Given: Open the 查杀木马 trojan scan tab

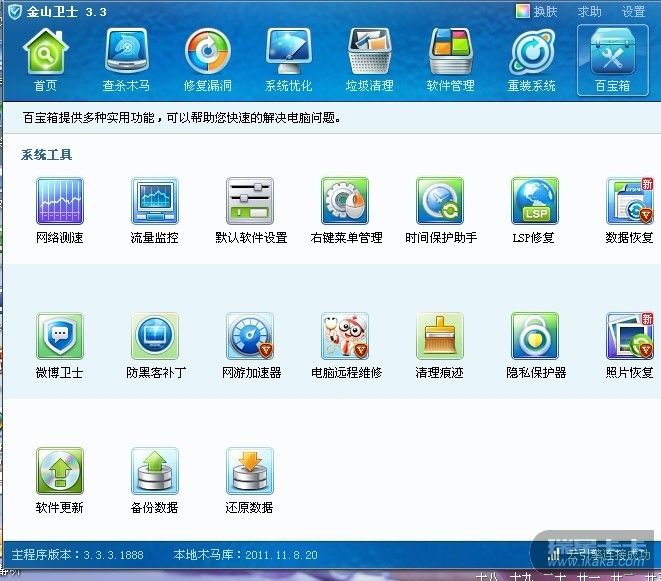Looking at the screenshot, I should coord(126,60).
